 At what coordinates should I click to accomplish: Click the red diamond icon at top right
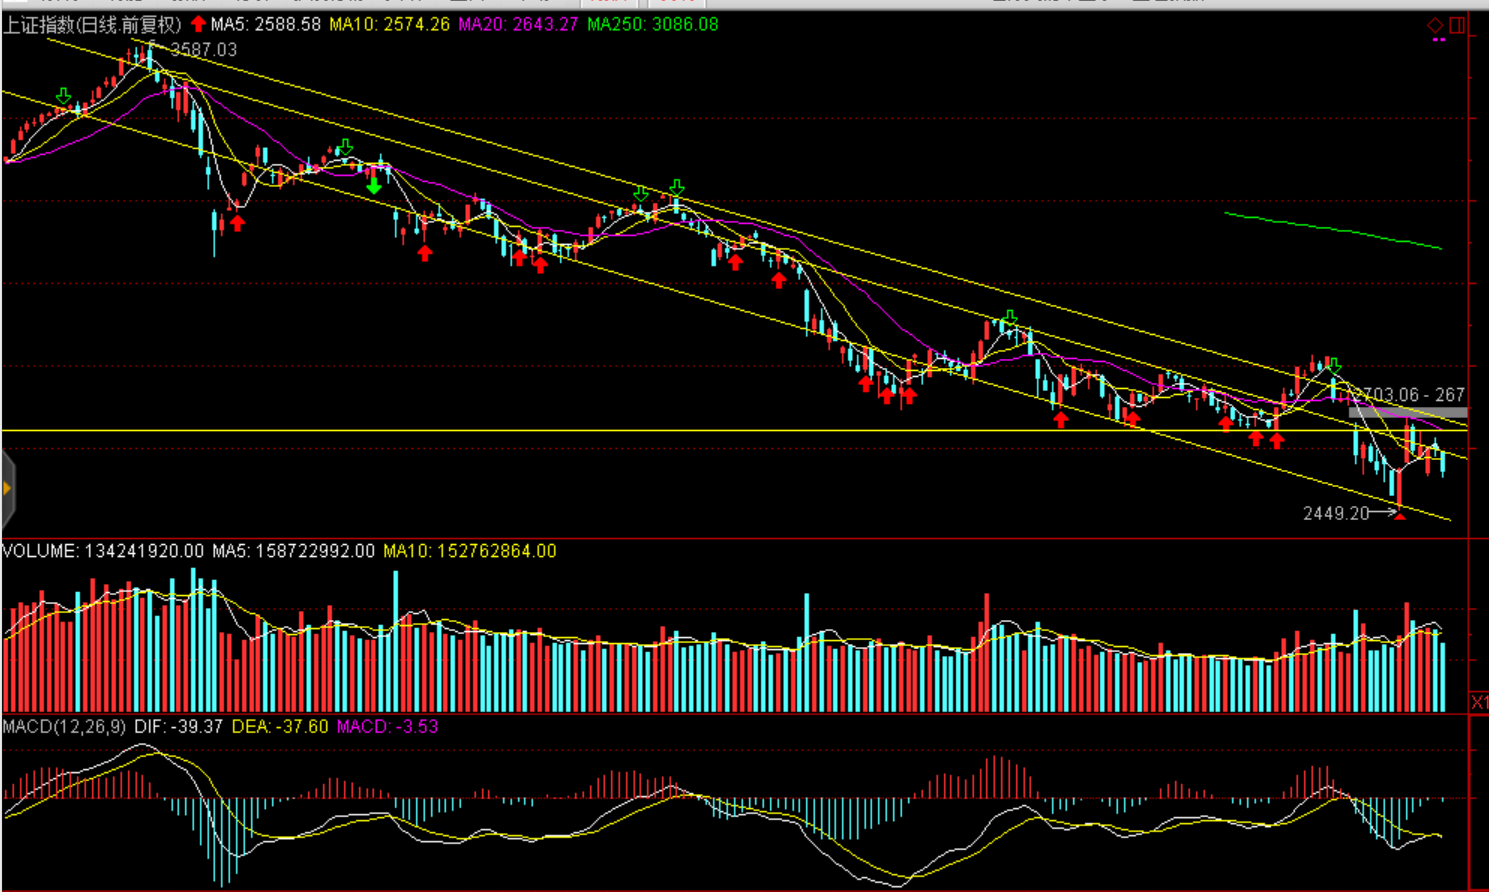(1435, 25)
